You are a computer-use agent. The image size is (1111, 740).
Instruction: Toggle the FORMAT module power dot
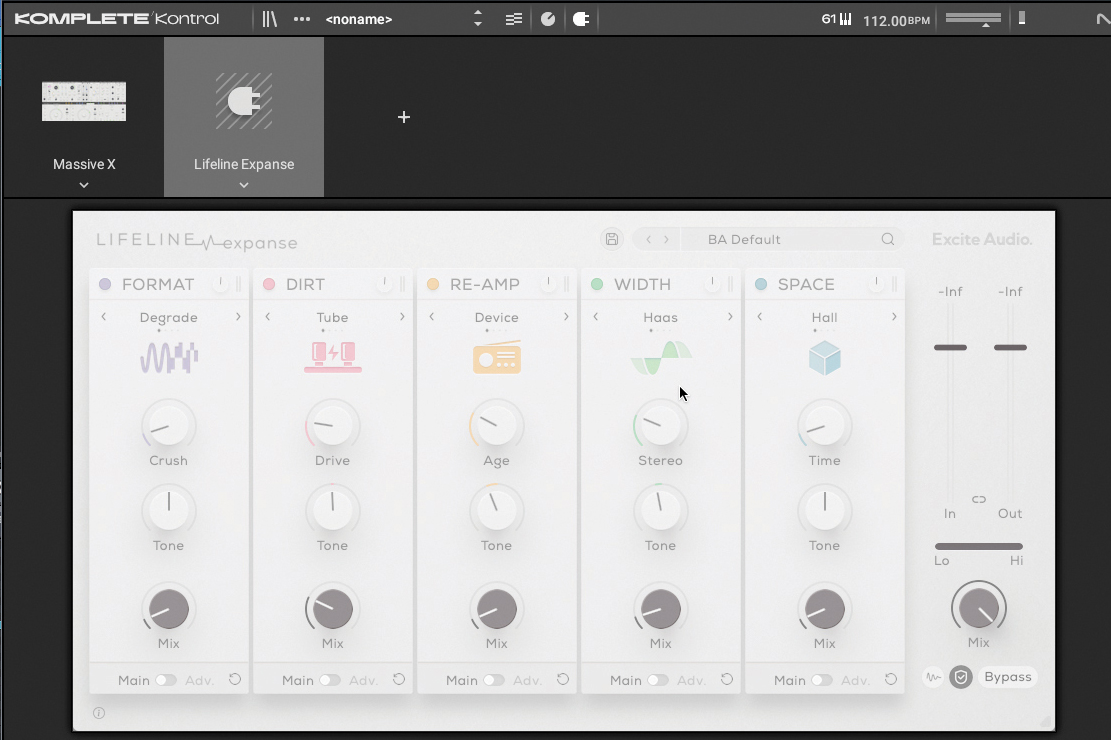[105, 284]
